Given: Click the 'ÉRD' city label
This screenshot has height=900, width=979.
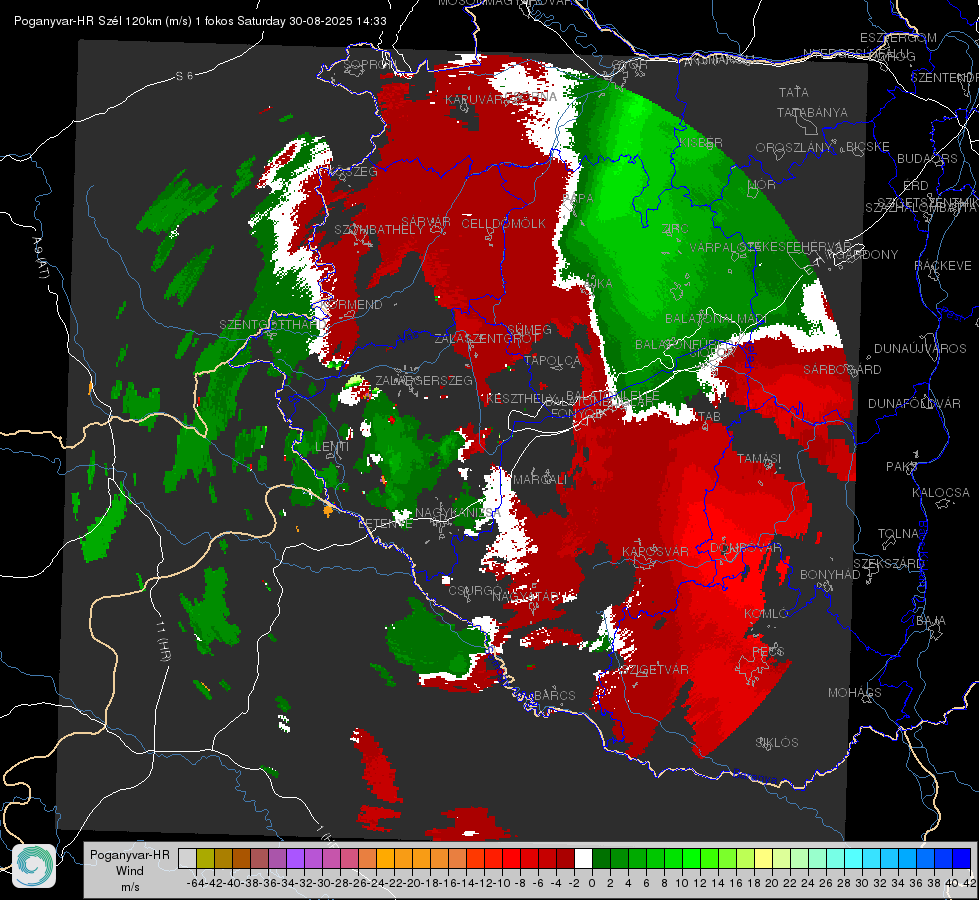Looking at the screenshot, I should click(x=916, y=185).
